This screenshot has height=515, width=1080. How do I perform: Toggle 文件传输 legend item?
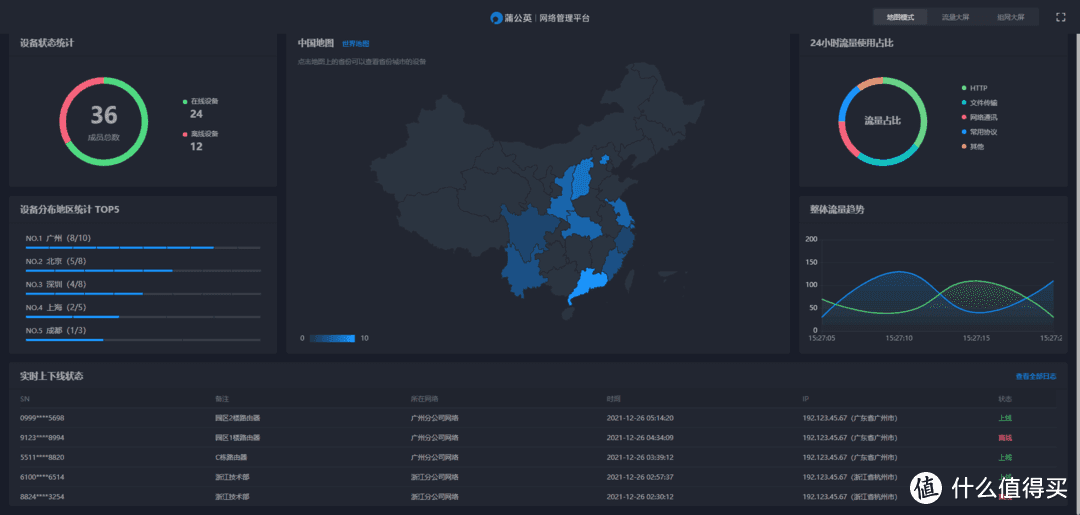[x=979, y=103]
